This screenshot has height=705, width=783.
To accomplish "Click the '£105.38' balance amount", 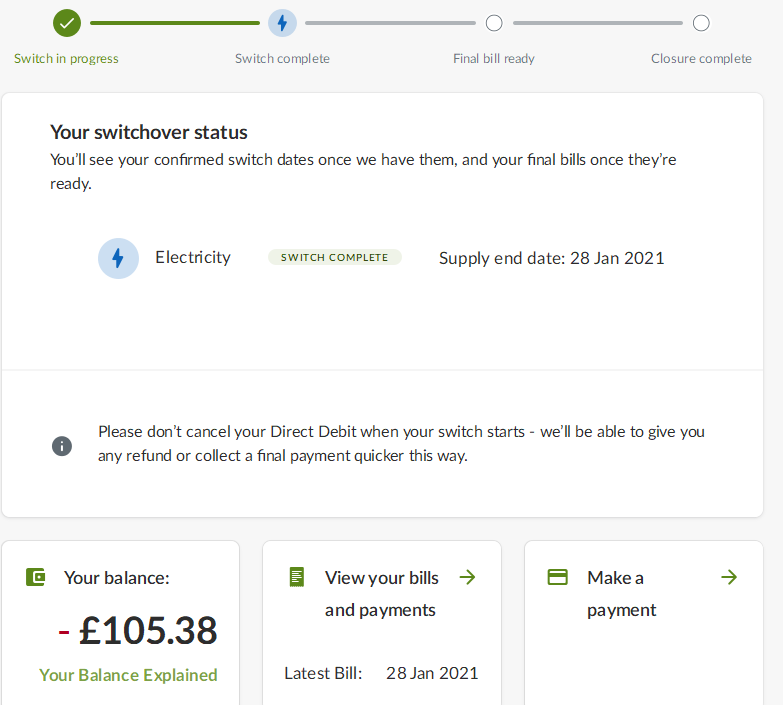I will pos(148,630).
